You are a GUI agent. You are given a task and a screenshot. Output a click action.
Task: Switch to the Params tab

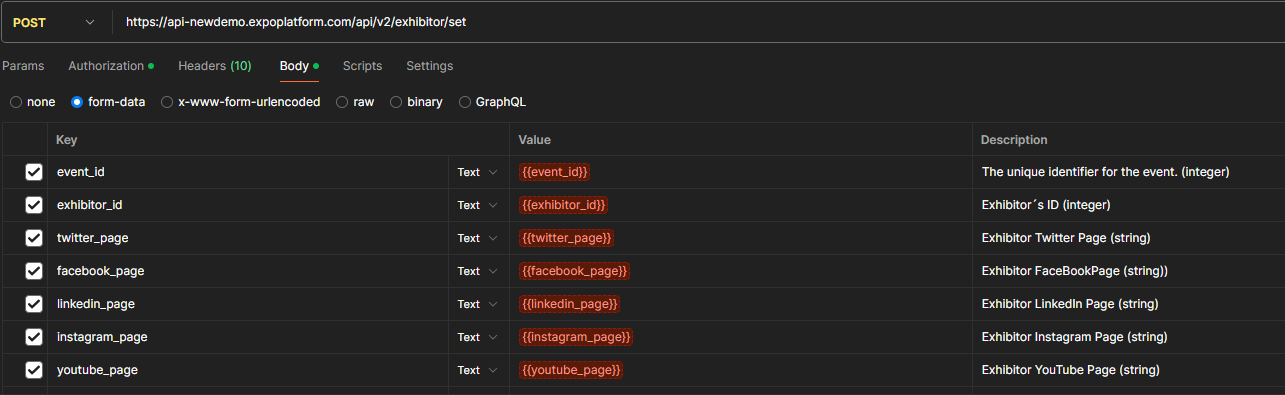tap(22, 66)
